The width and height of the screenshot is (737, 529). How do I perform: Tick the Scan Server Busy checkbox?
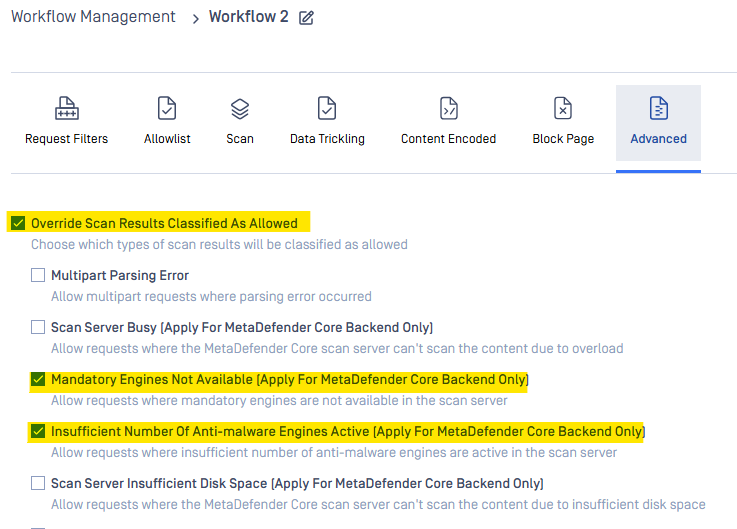pyautogui.click(x=38, y=327)
